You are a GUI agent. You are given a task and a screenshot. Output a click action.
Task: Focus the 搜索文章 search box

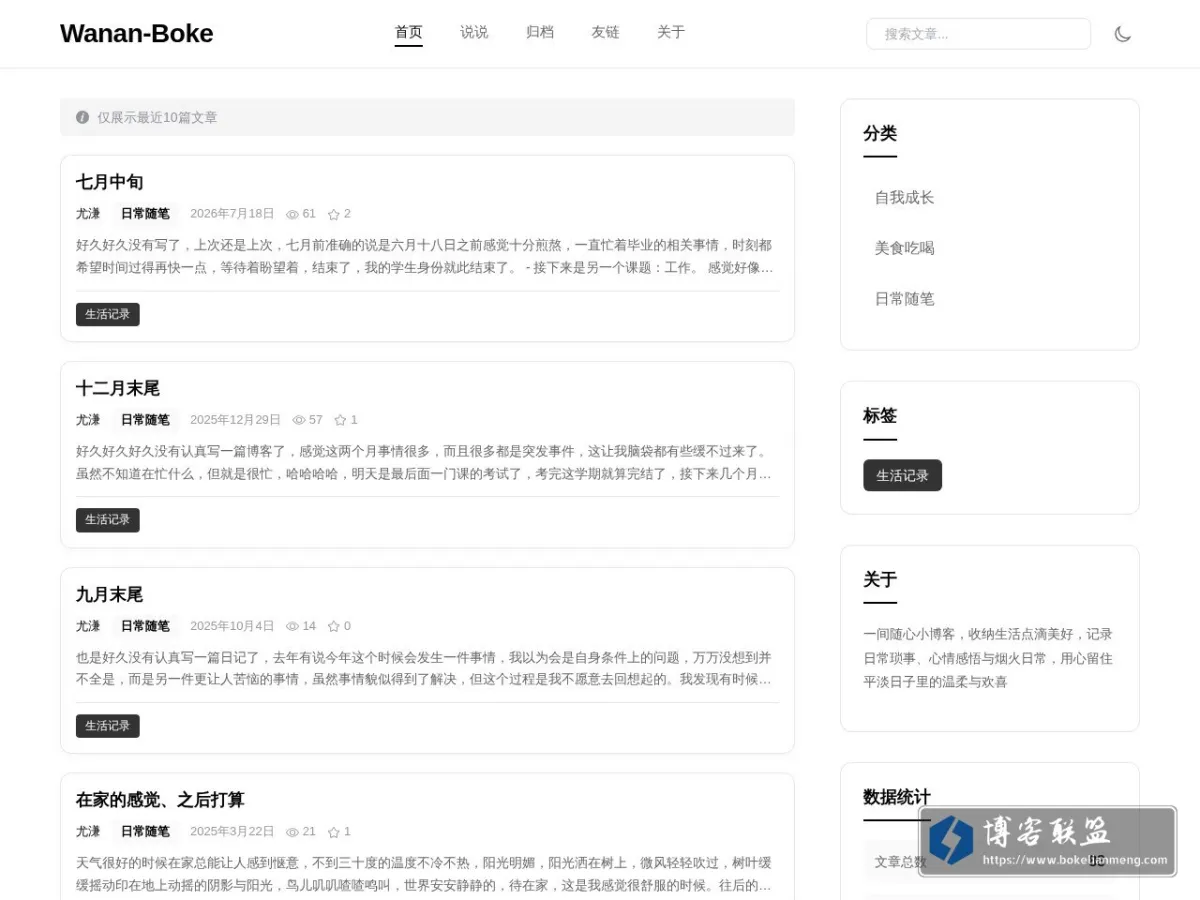click(978, 34)
